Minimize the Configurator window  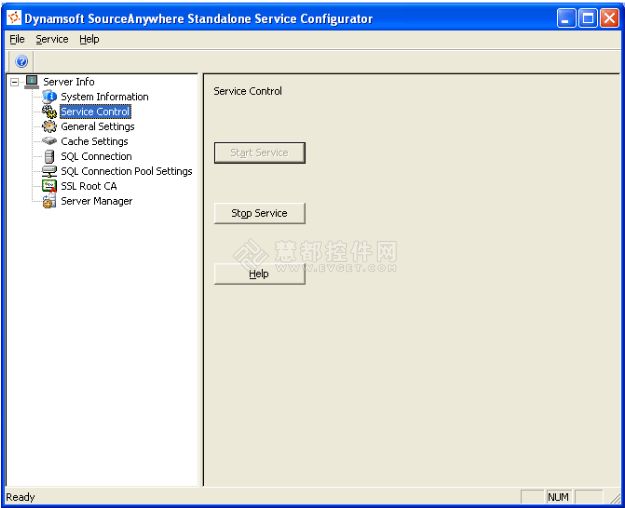point(566,18)
